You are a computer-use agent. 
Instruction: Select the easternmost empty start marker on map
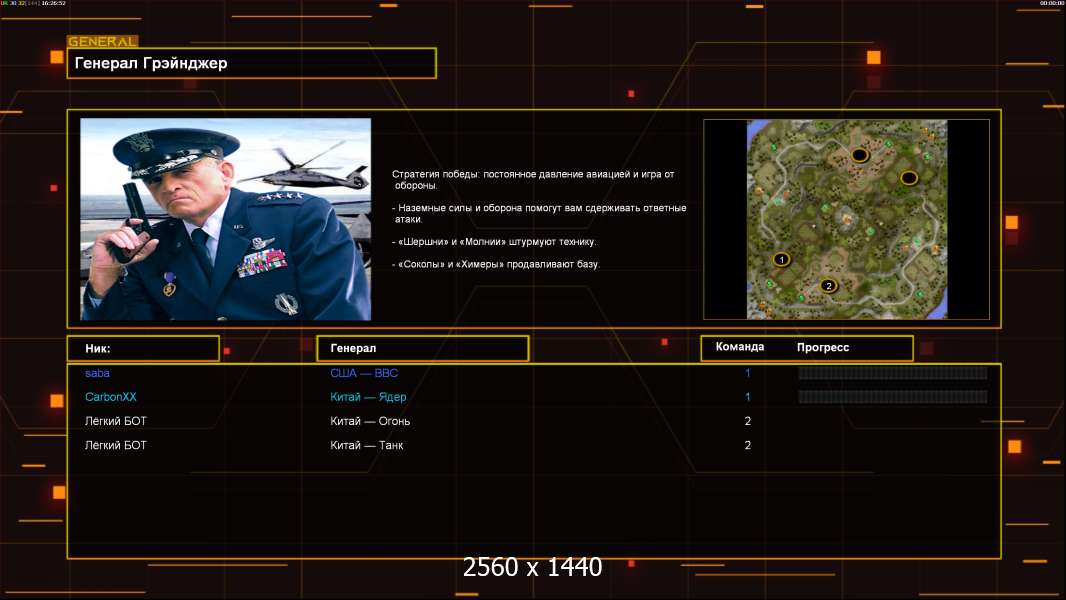click(x=908, y=178)
